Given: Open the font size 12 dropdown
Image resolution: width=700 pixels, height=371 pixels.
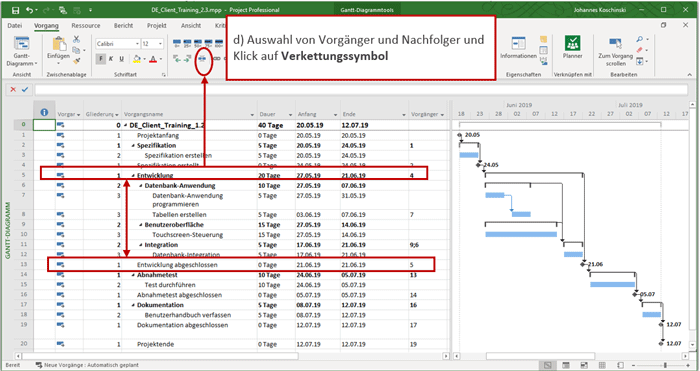Looking at the screenshot, I should pos(160,44).
